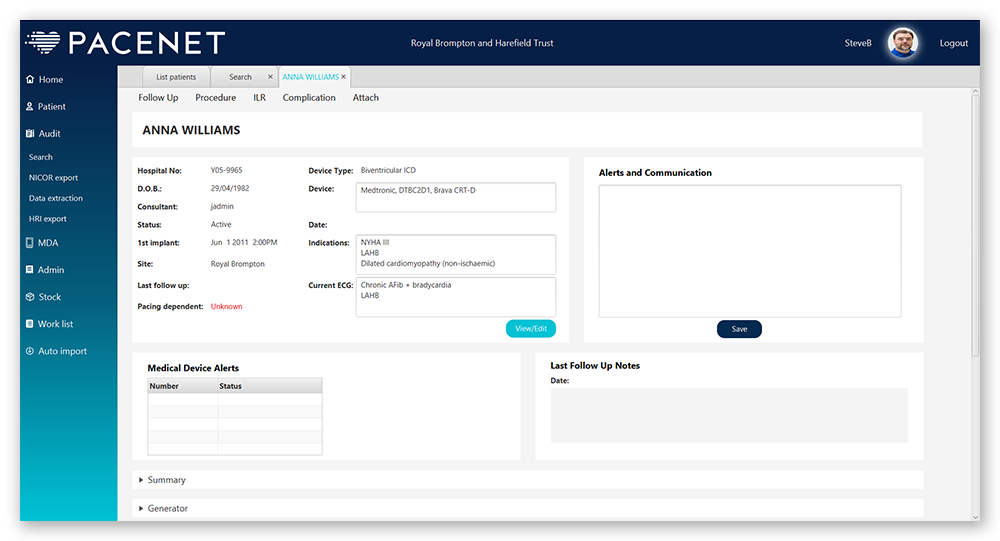Open the Complication menu item
Viewport: 1000px width, 541px height.
tap(309, 98)
